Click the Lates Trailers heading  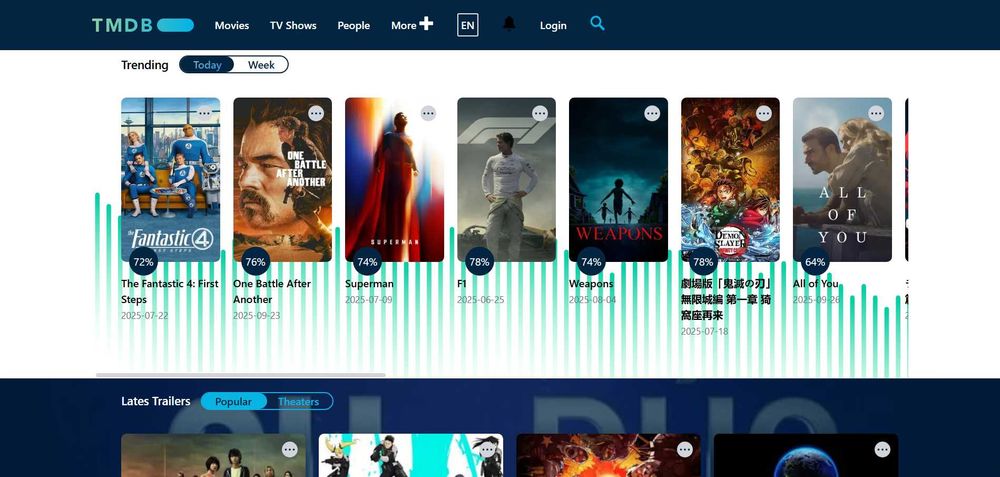click(156, 401)
